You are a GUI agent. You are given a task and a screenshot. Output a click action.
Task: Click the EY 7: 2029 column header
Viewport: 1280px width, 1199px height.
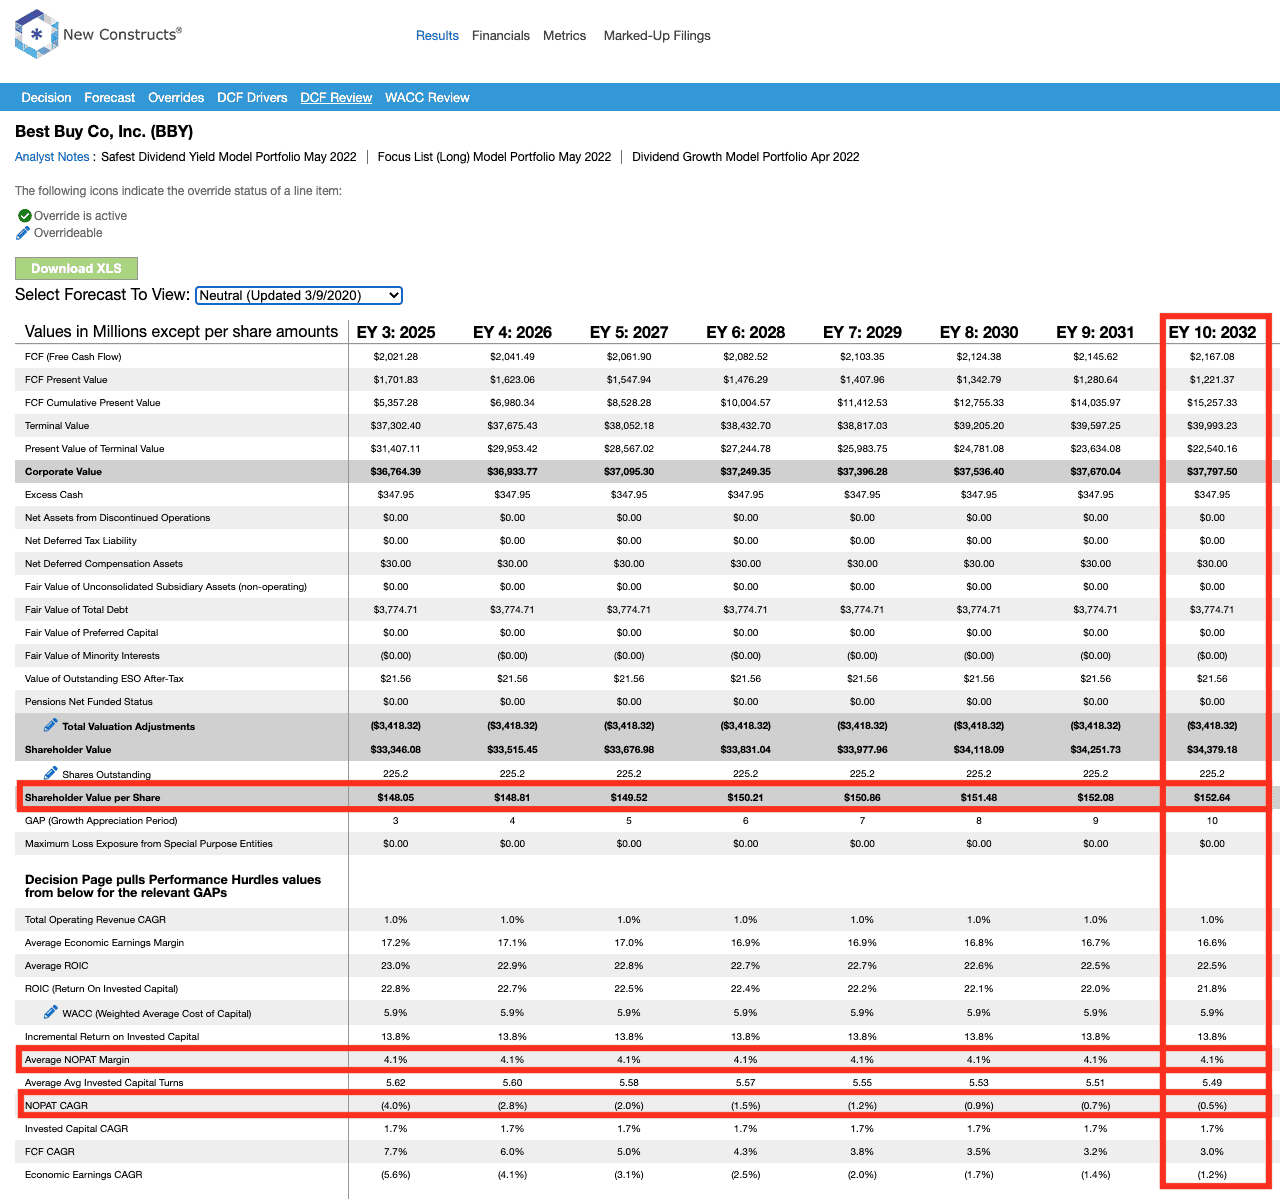pos(862,332)
